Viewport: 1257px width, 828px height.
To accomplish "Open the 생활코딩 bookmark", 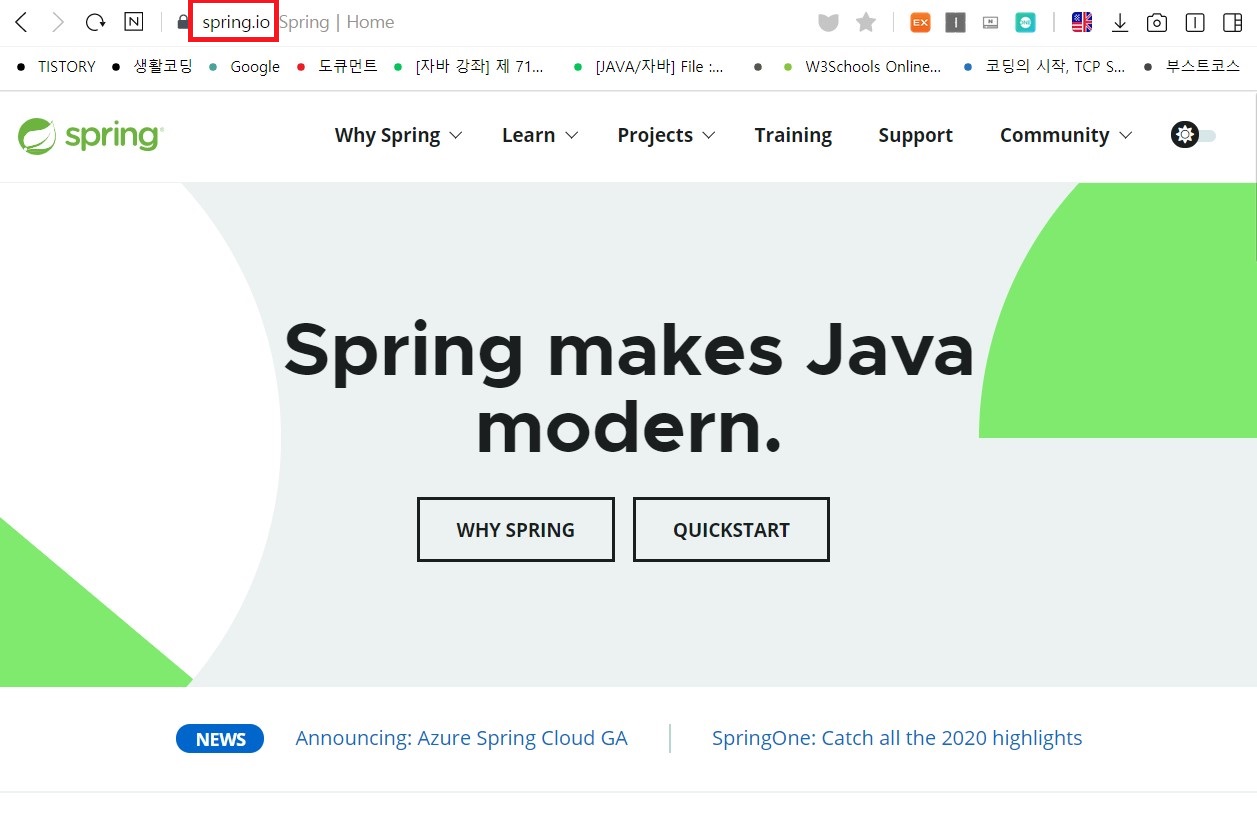I will 152,67.
